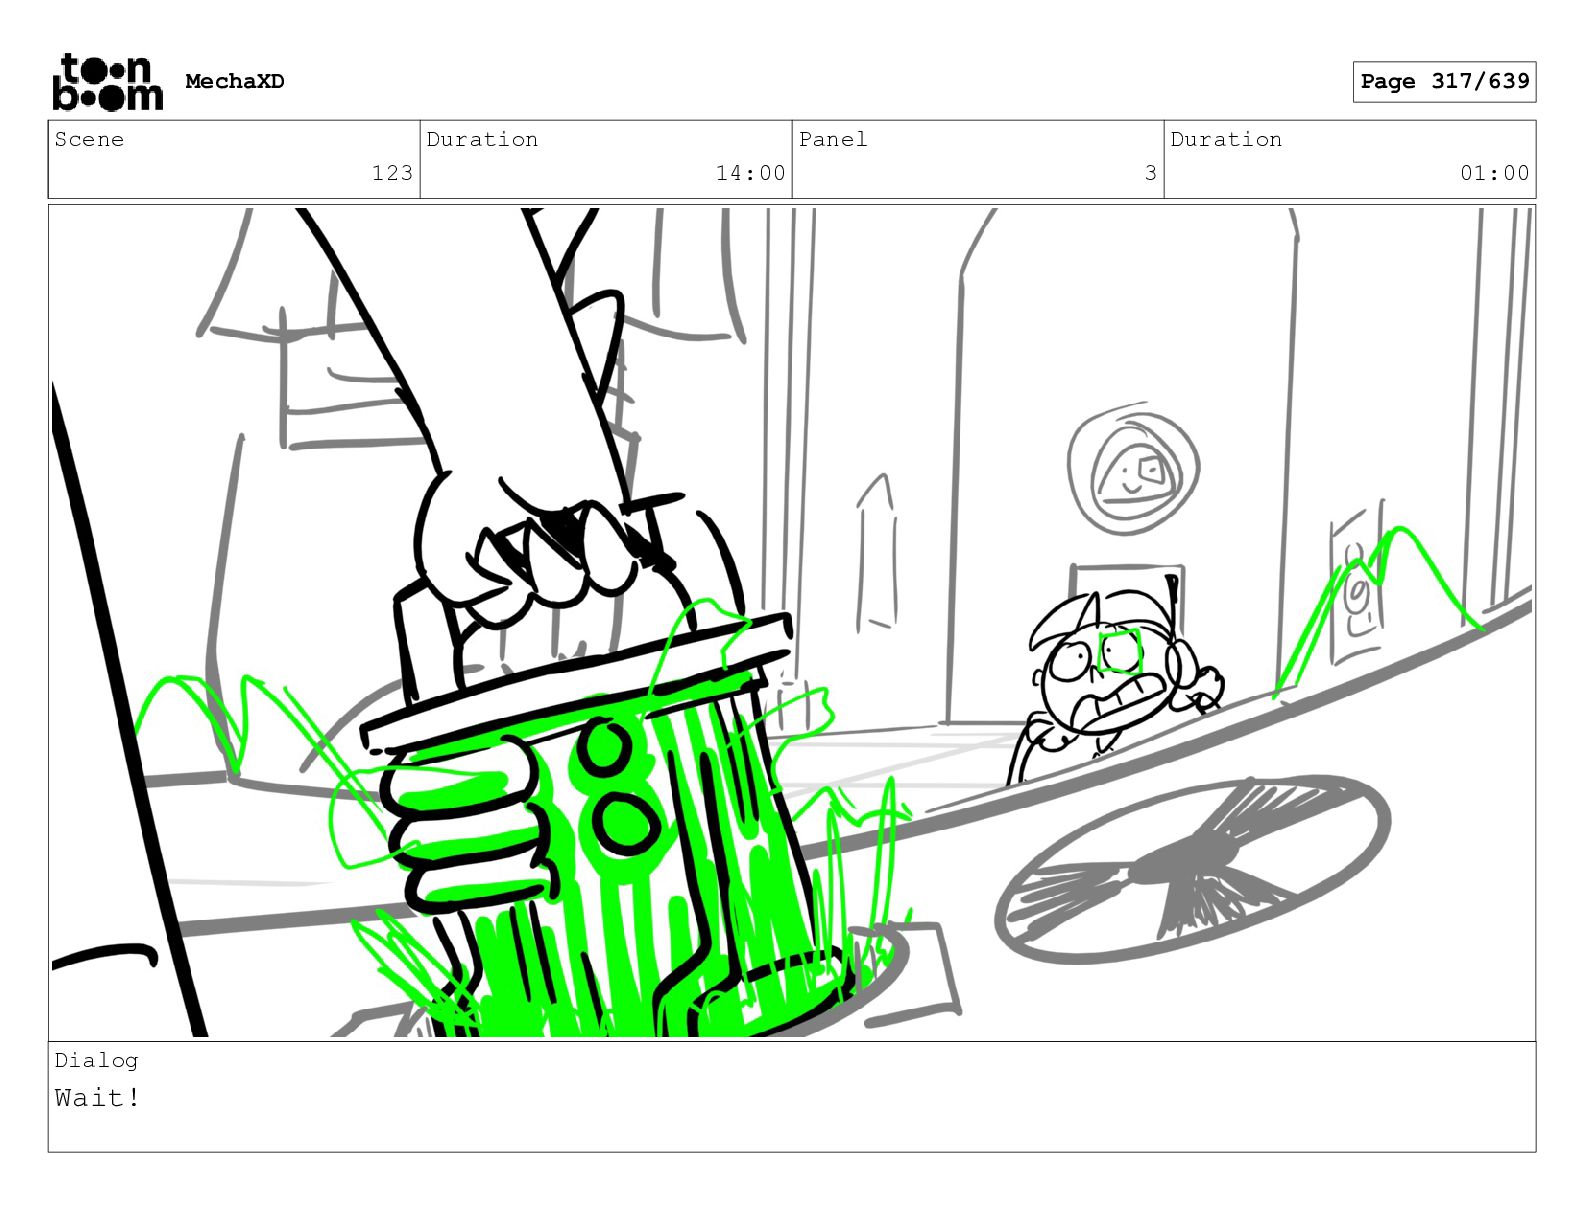Click the scene Duration 14:00 field
Image resolution: width=1584 pixels, height=1224 pixels.
pos(606,159)
